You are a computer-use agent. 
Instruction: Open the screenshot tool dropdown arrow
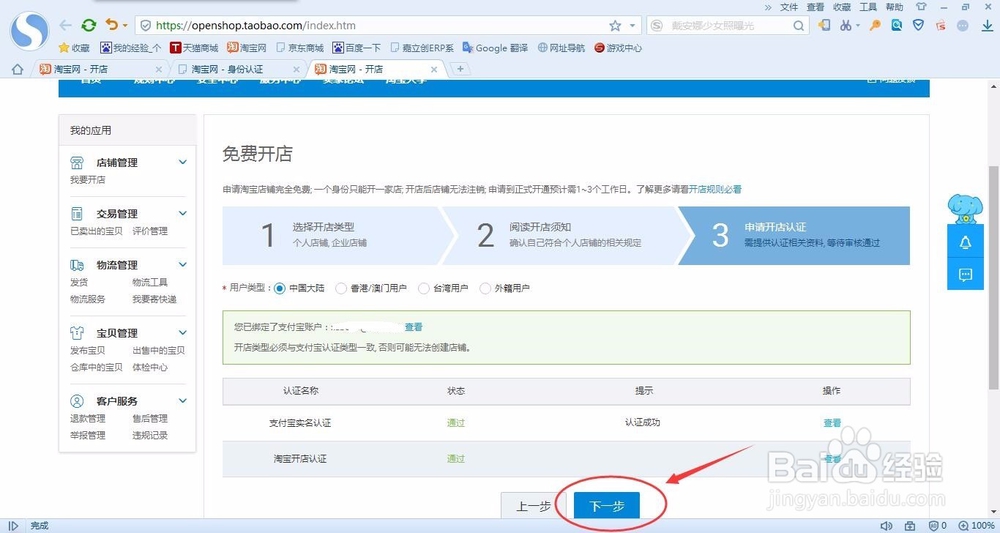click(858, 26)
